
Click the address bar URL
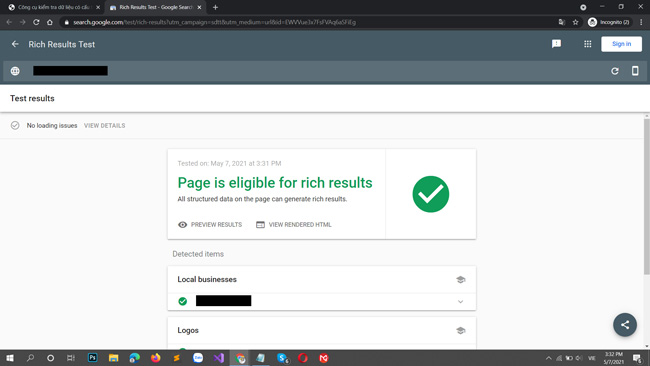tap(214, 22)
